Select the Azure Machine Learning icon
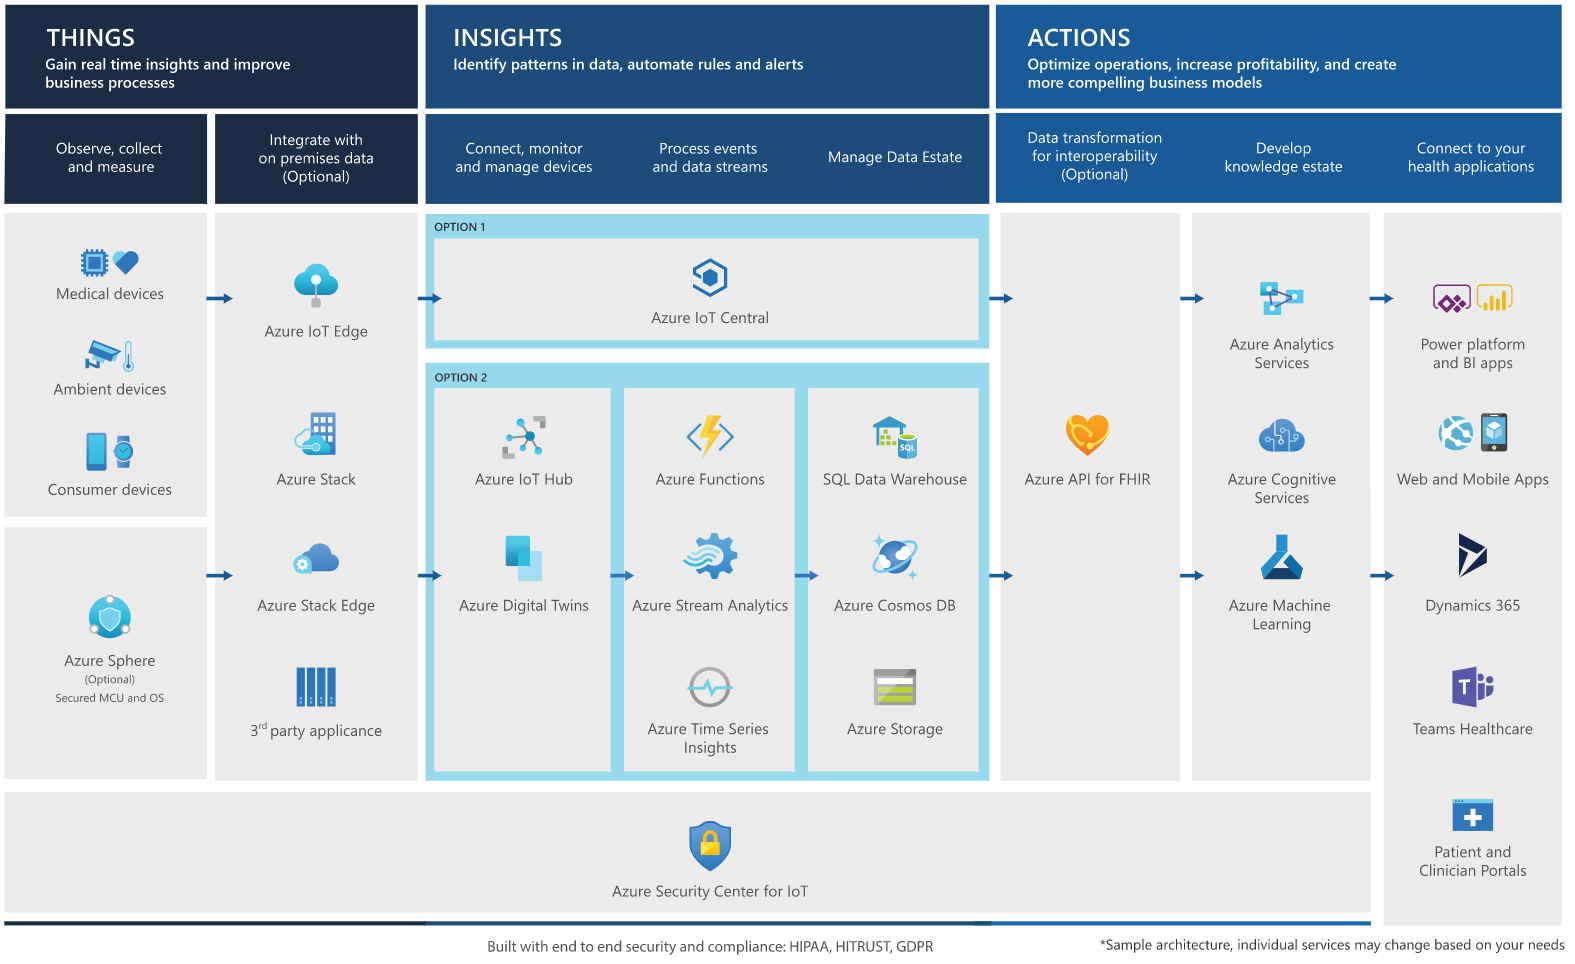1575x964 pixels. (x=1281, y=558)
